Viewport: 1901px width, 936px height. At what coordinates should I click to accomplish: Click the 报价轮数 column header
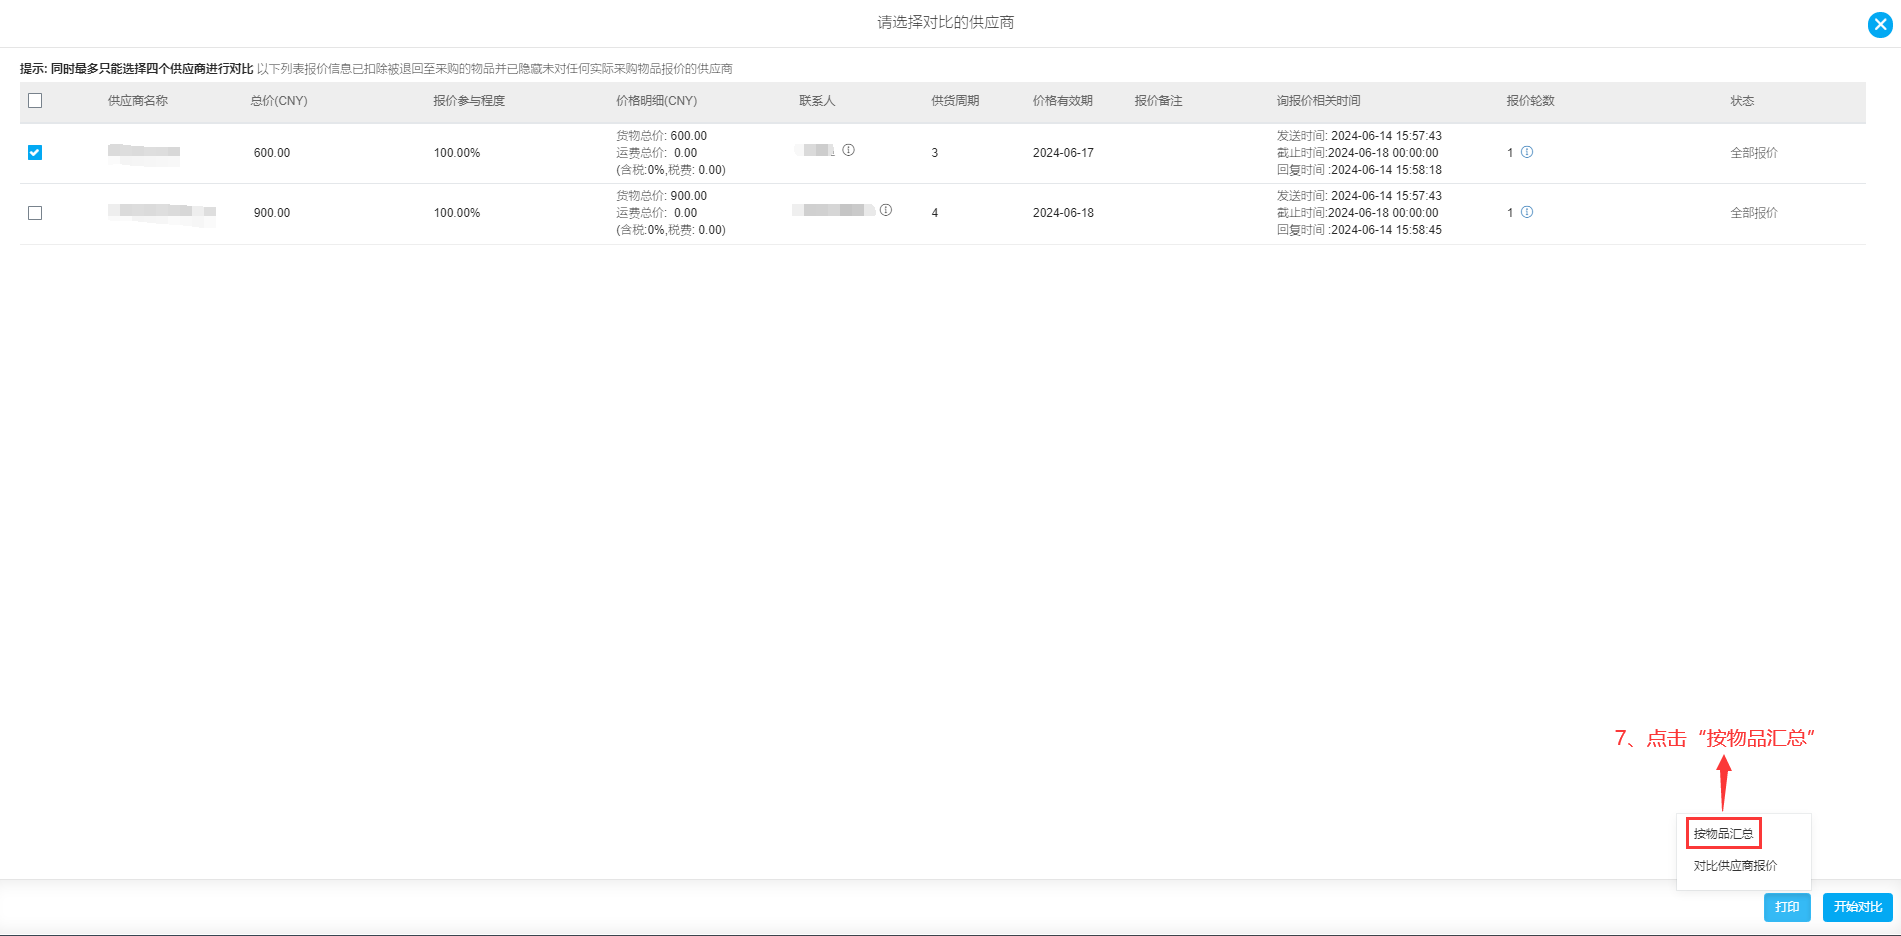[1531, 101]
